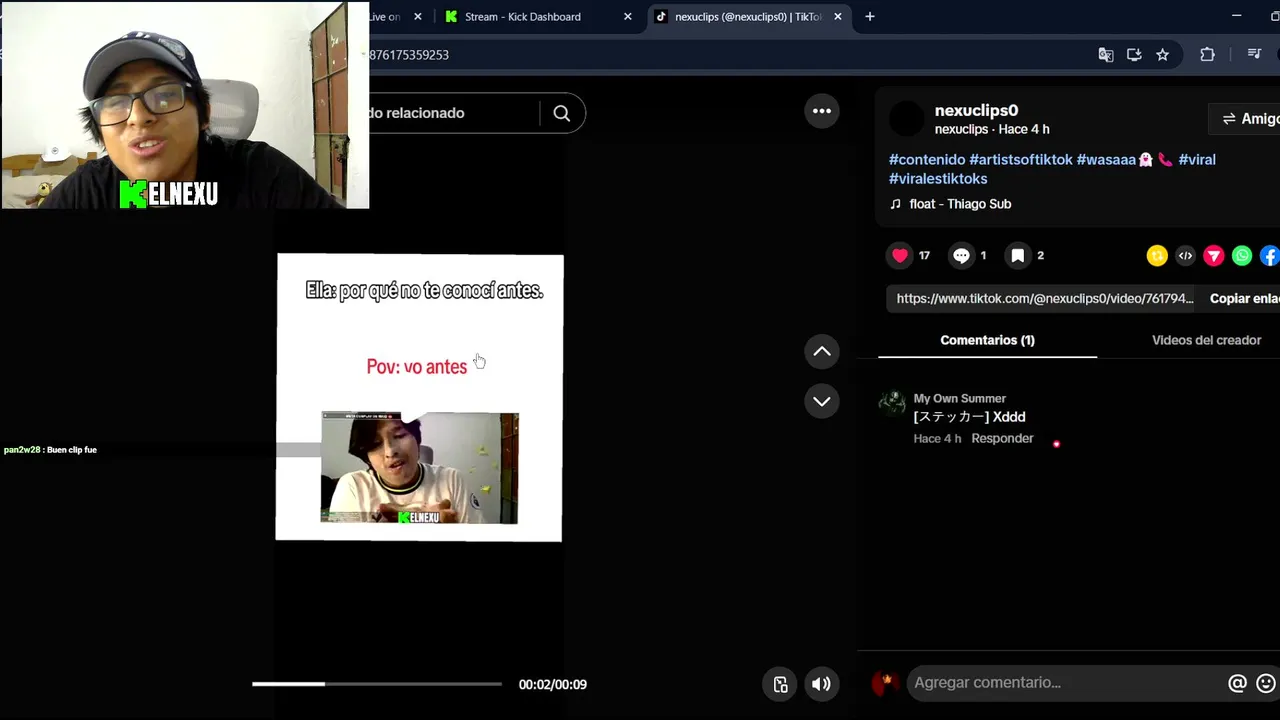Like the video with the heart icon

[x=900, y=256]
